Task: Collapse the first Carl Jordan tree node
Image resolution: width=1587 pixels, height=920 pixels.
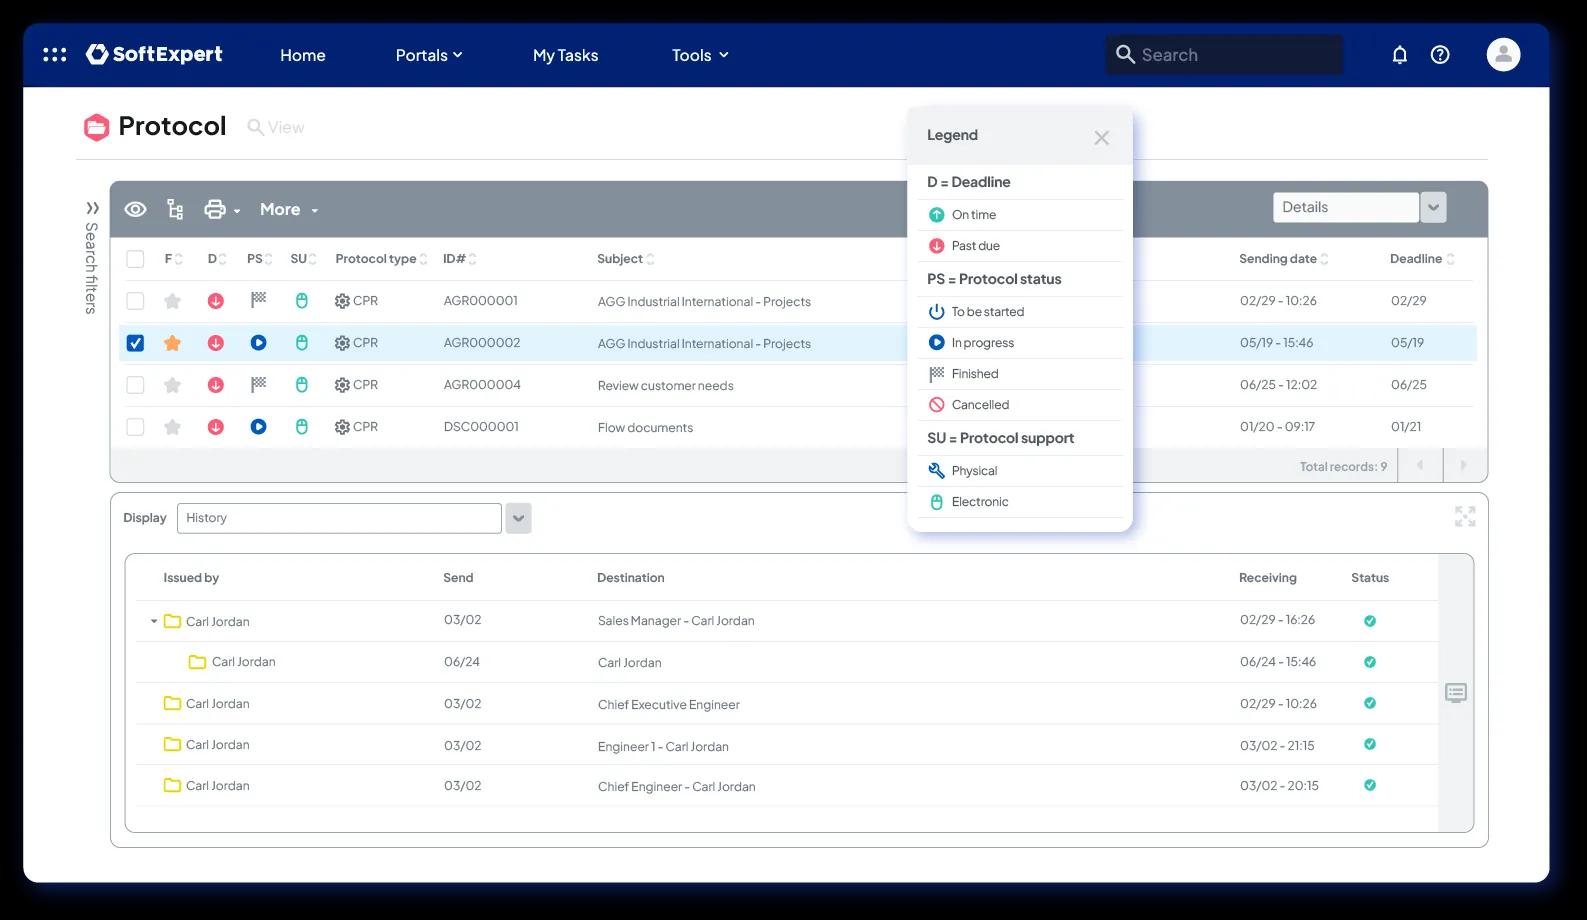Action: pyautogui.click(x=154, y=621)
